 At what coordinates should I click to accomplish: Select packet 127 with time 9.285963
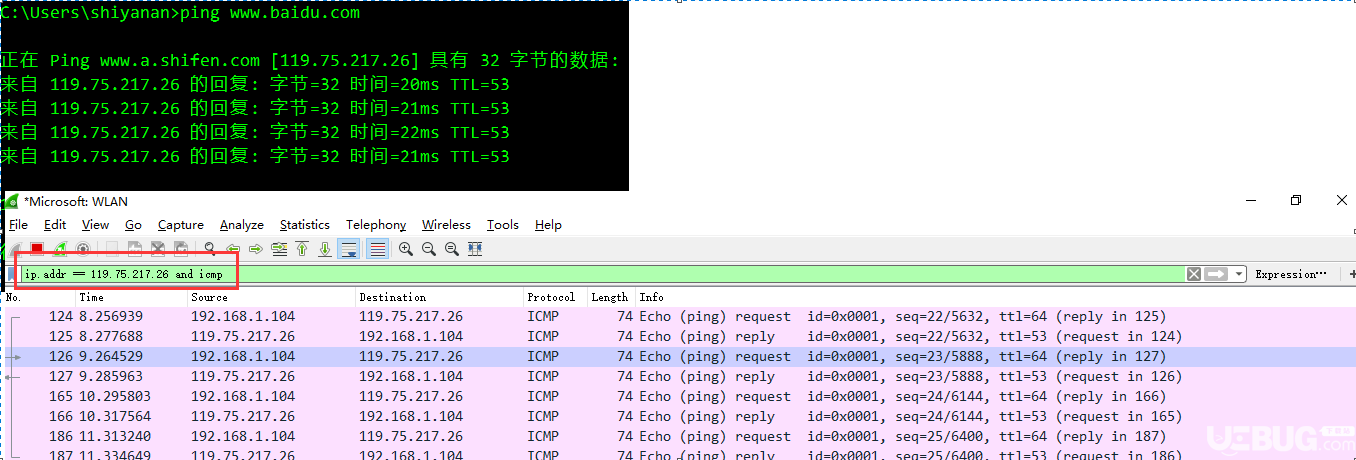tap(679, 376)
